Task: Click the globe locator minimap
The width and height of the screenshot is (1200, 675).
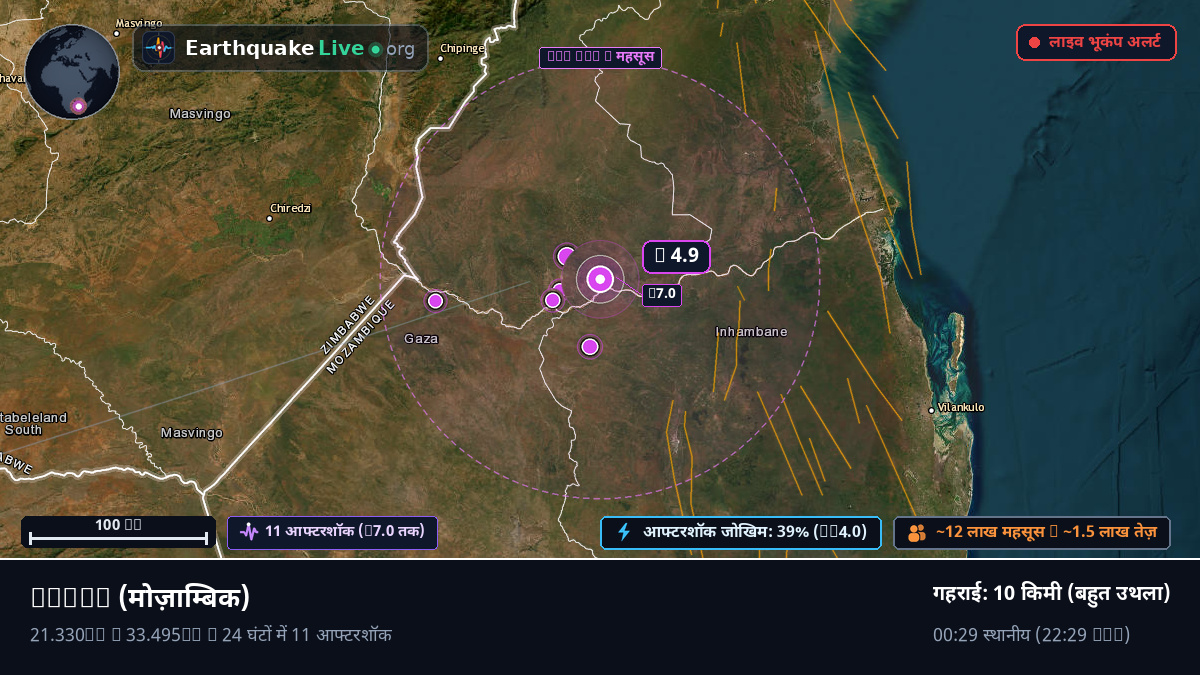Action: pos(72,72)
